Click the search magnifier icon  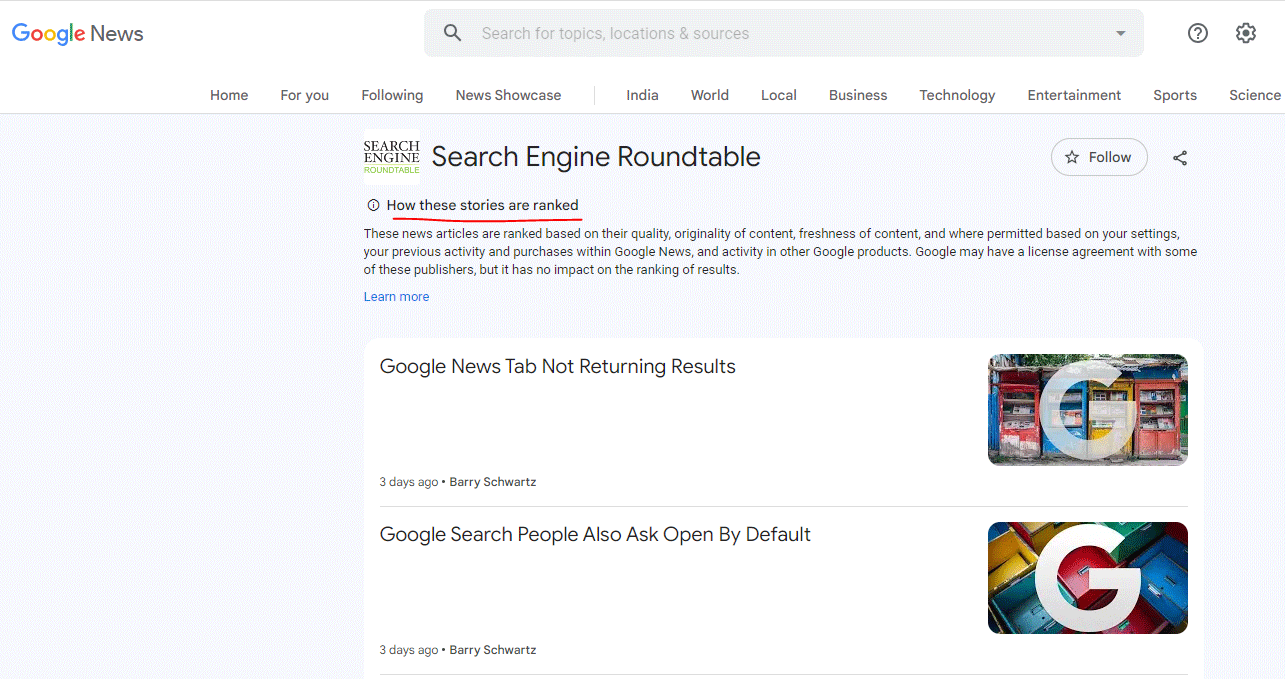pyautogui.click(x=452, y=32)
